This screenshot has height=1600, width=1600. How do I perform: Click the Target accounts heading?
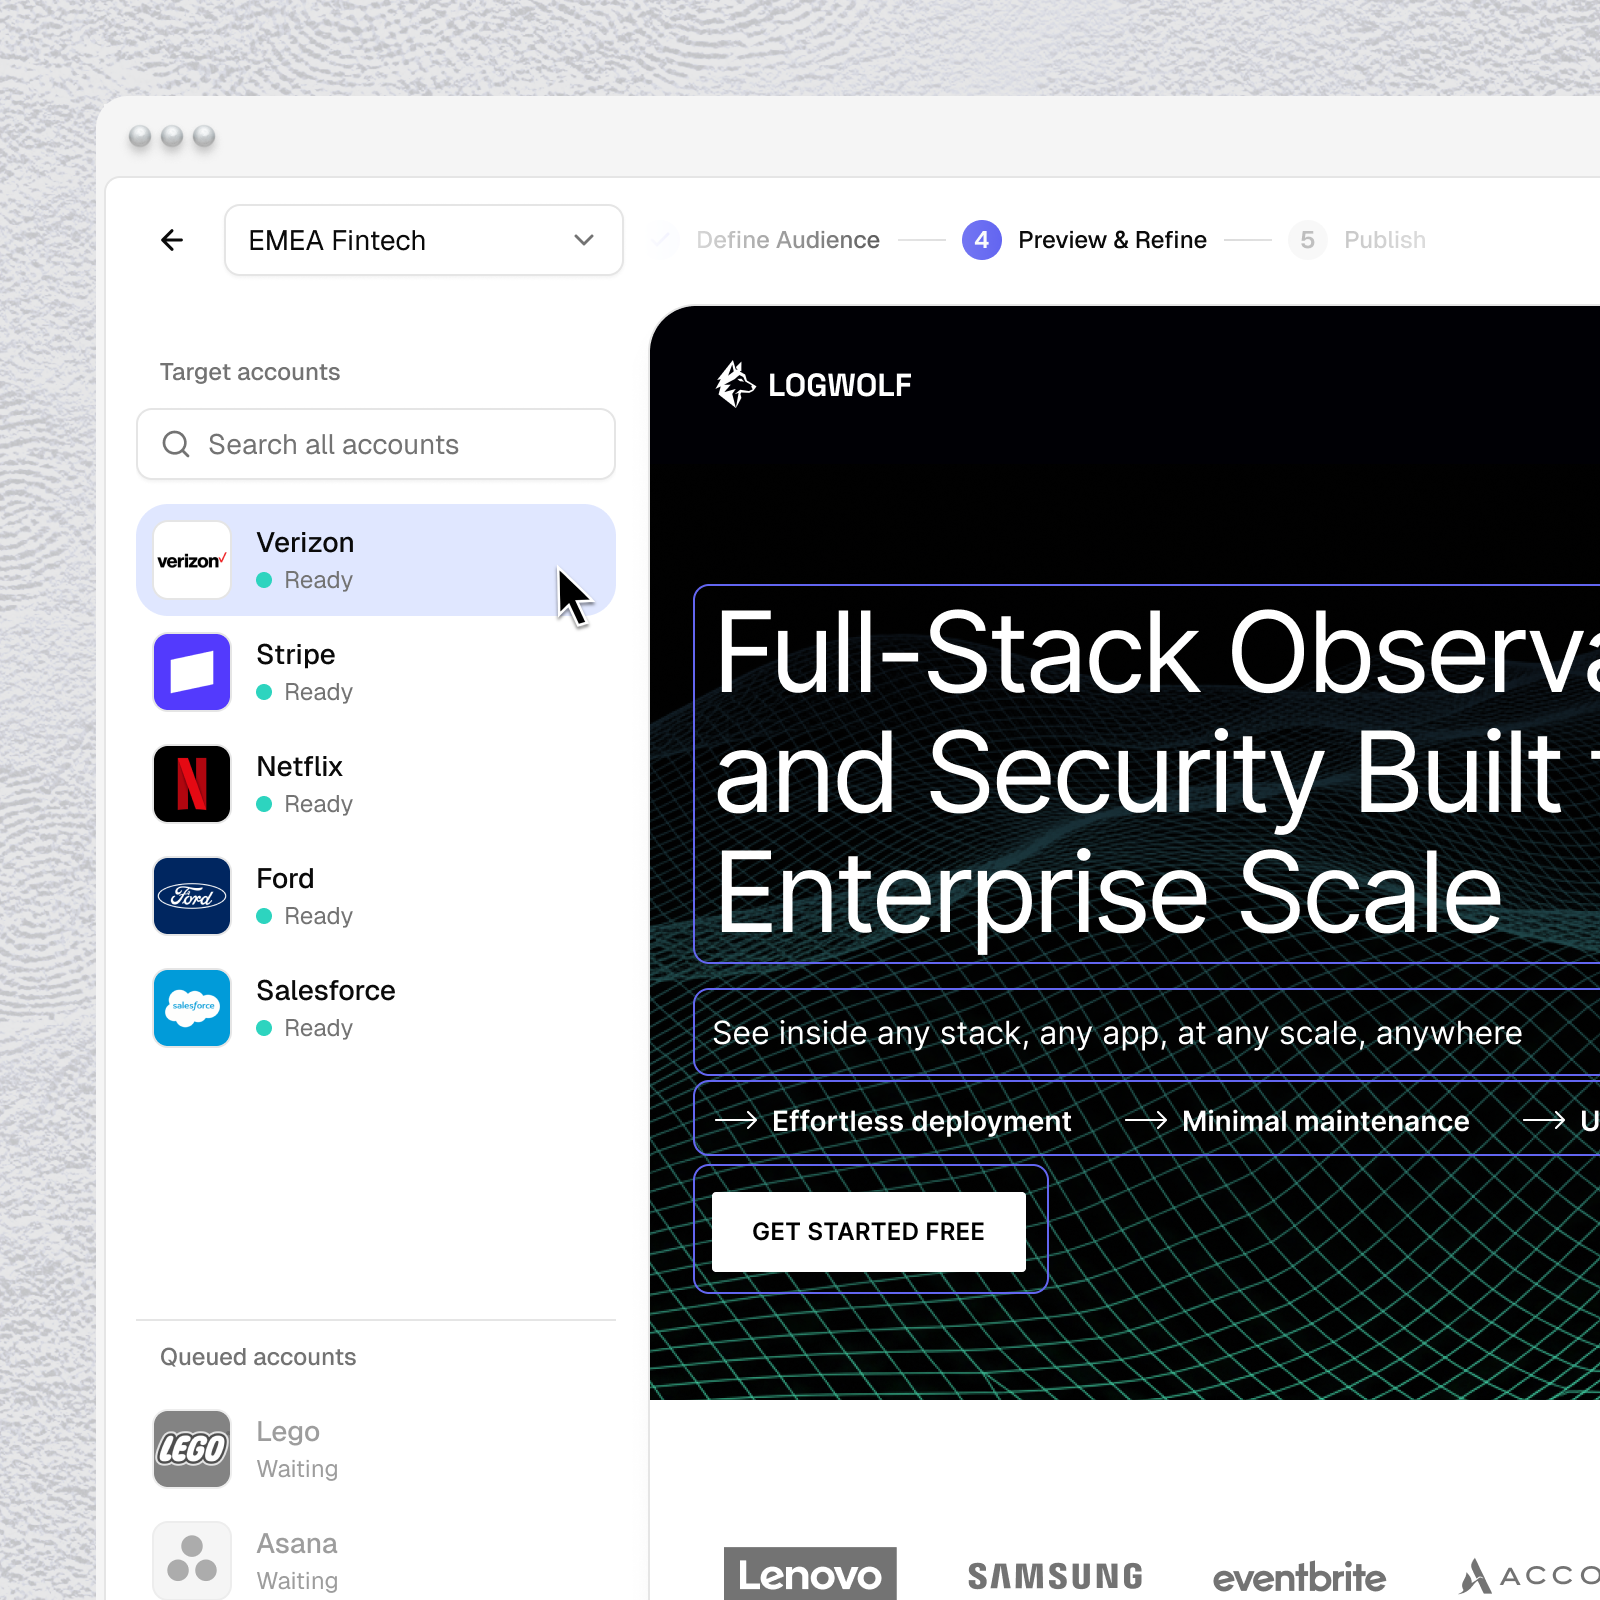coord(250,372)
